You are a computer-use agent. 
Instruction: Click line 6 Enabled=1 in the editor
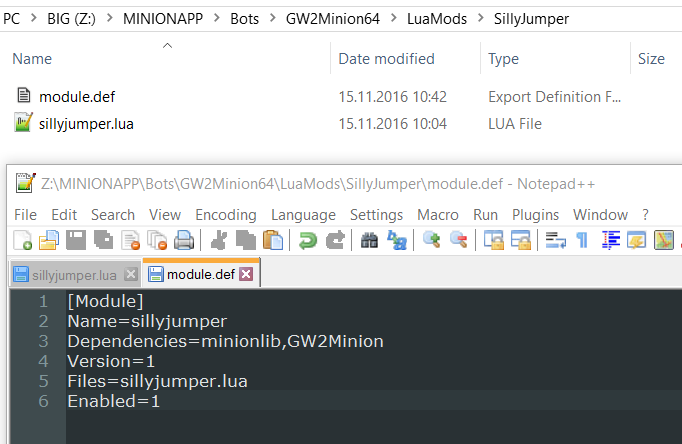point(113,401)
